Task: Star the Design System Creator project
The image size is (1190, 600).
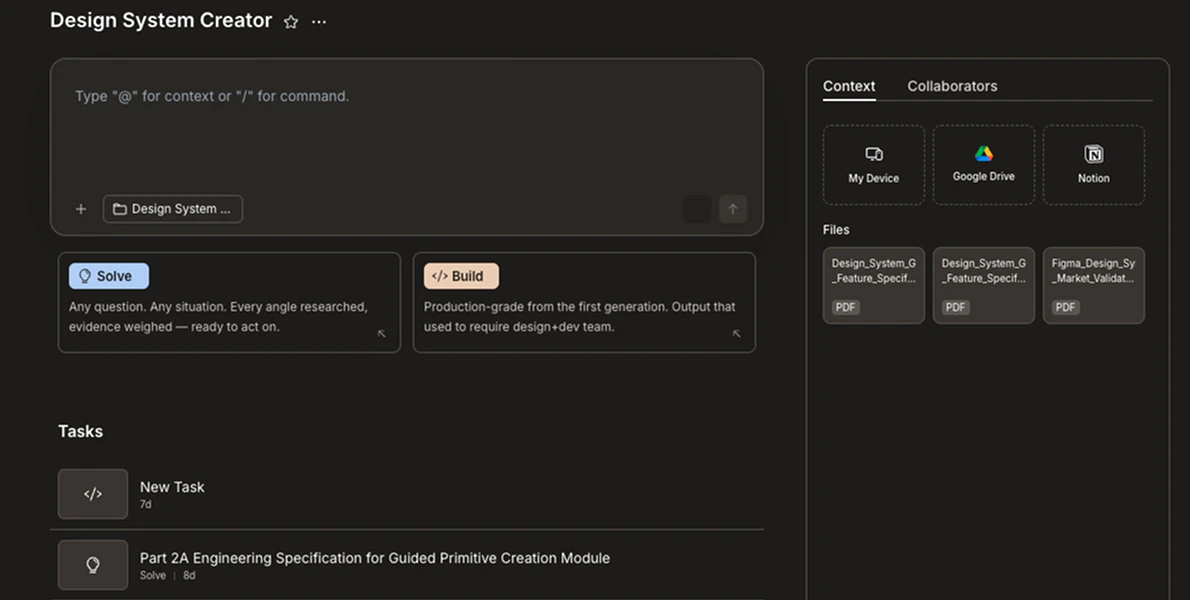Action: (x=291, y=22)
